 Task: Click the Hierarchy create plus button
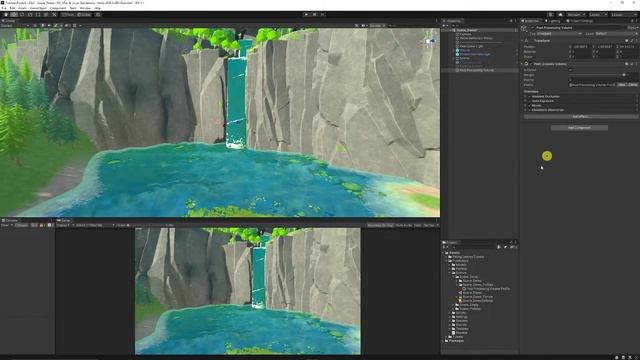coord(444,26)
